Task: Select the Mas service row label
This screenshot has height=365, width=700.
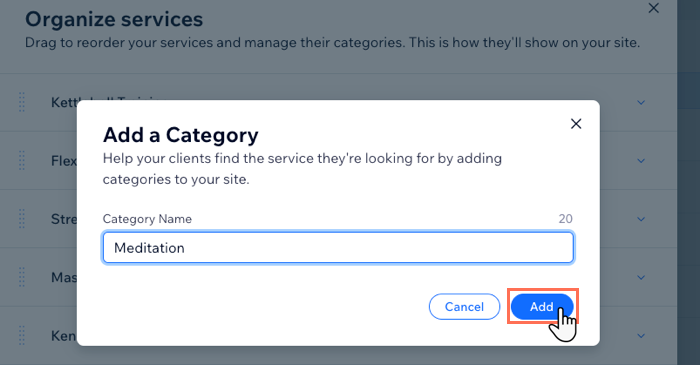Action: click(64, 278)
